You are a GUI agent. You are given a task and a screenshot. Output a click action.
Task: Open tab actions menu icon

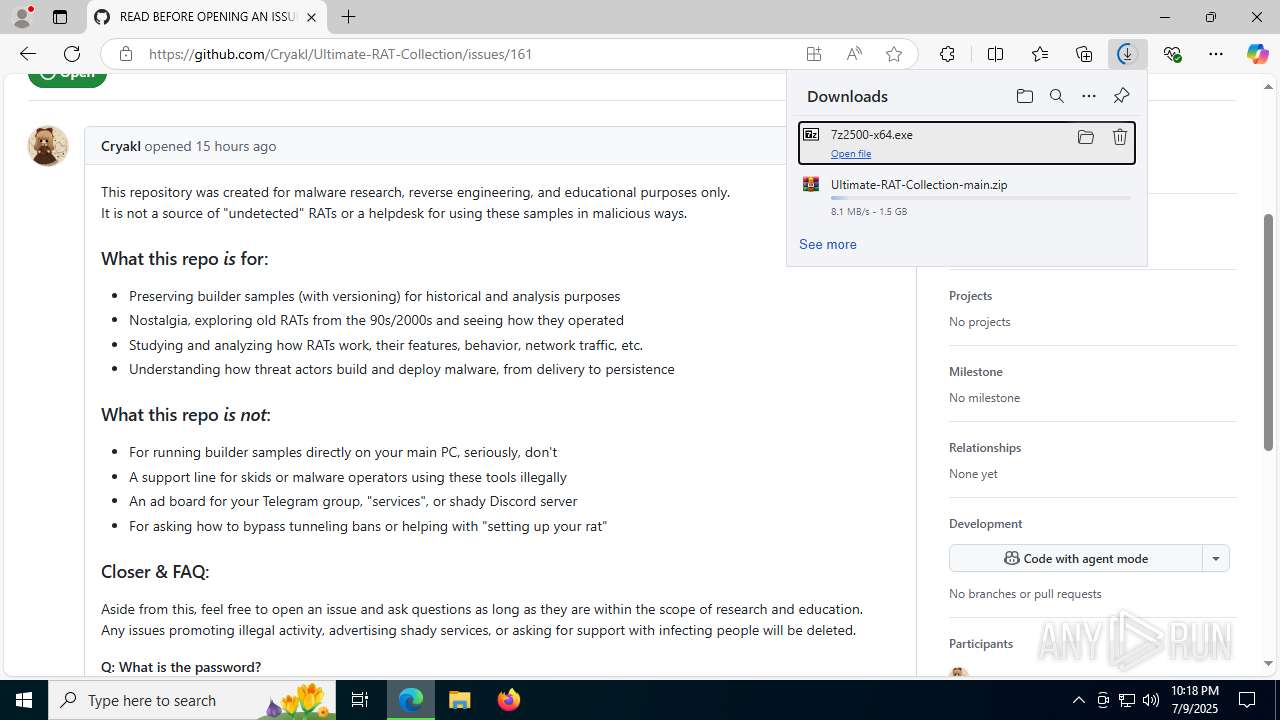(x=60, y=17)
